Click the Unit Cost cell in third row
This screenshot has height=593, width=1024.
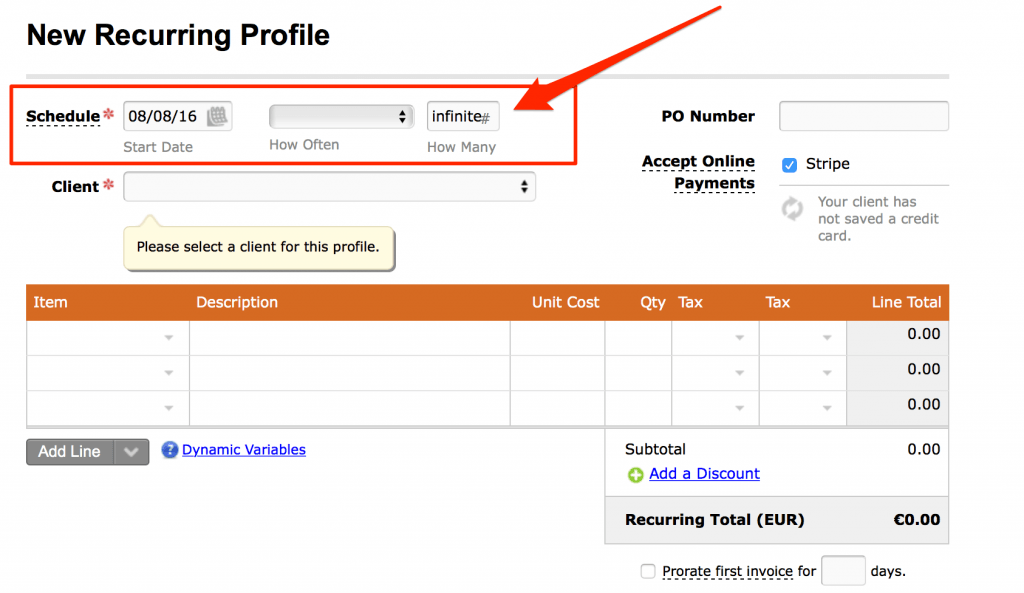point(558,408)
